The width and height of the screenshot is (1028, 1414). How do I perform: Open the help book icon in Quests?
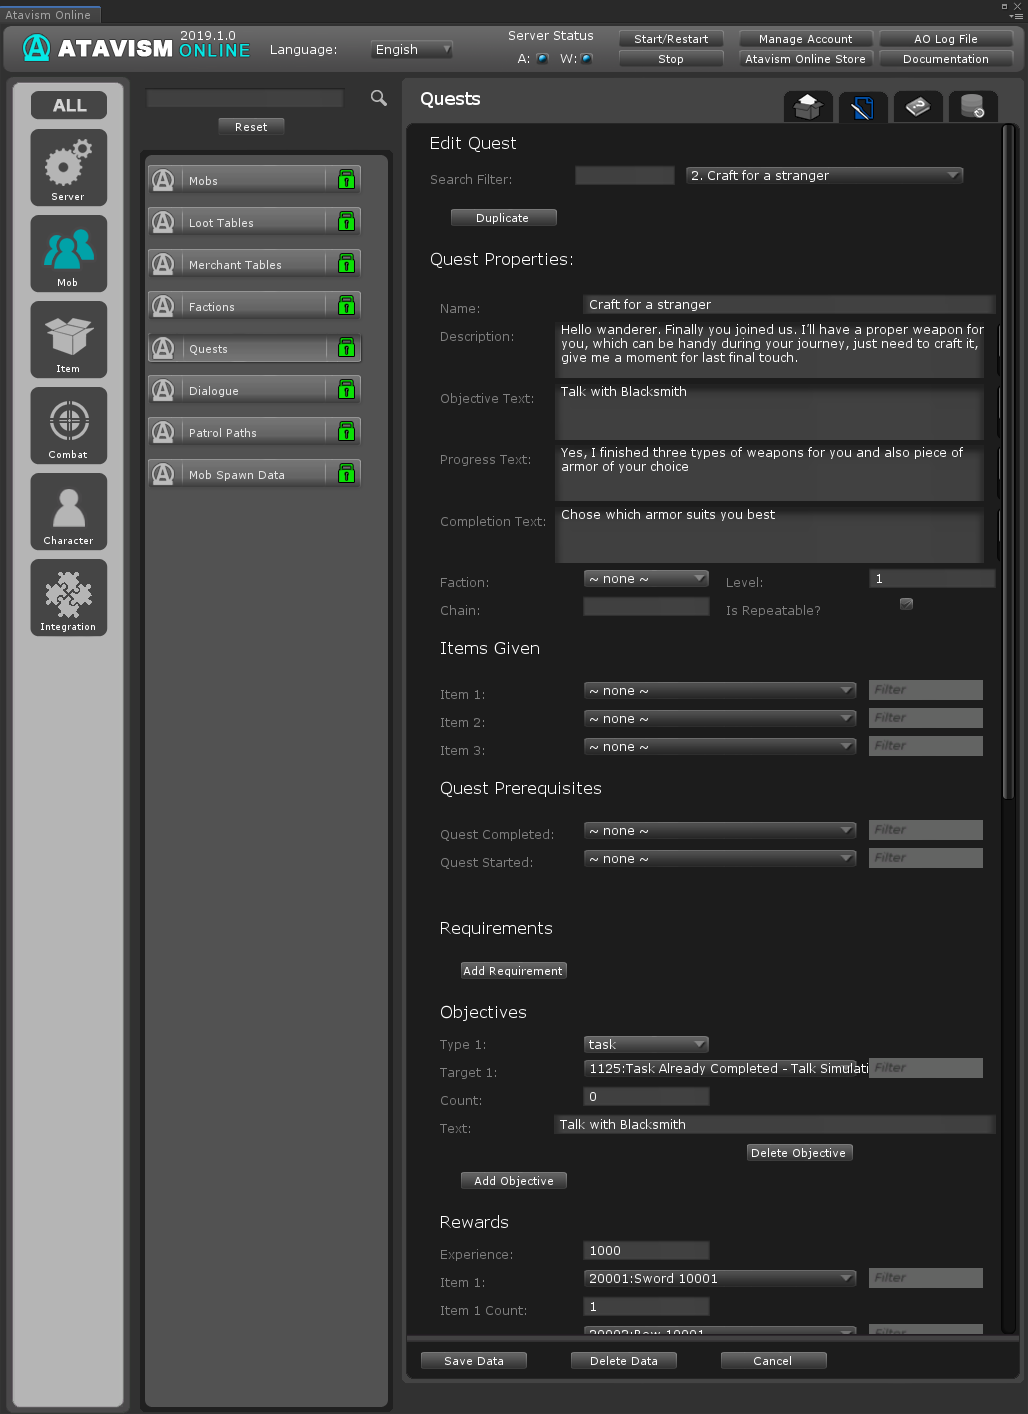[x=917, y=106]
